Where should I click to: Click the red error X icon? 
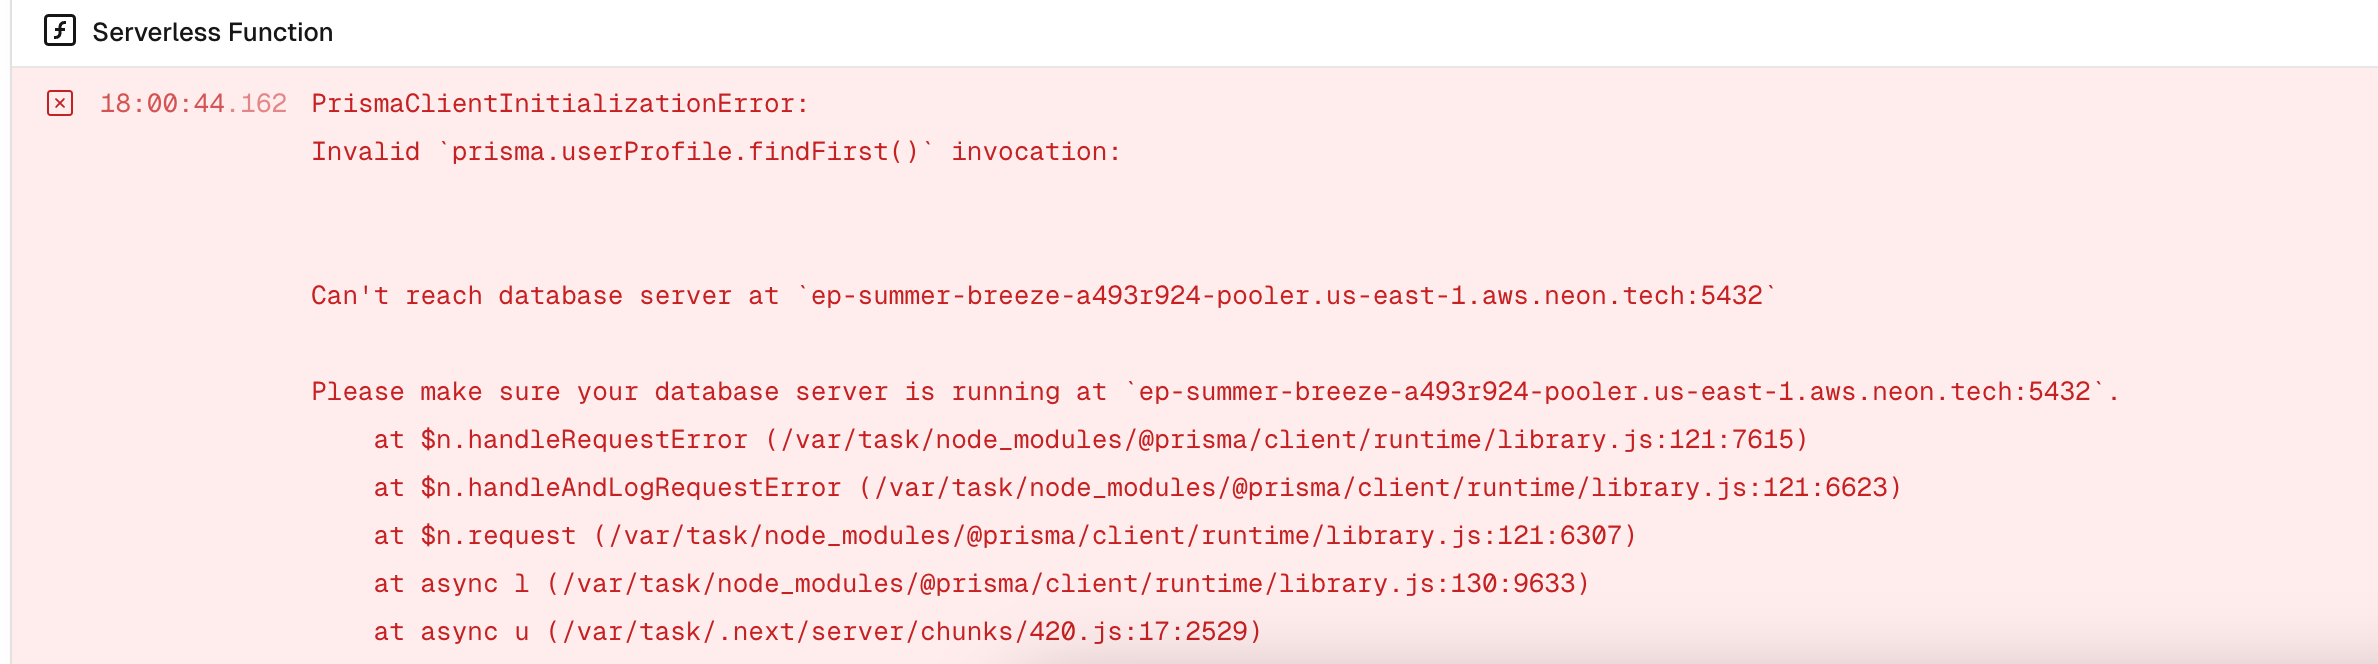[60, 103]
